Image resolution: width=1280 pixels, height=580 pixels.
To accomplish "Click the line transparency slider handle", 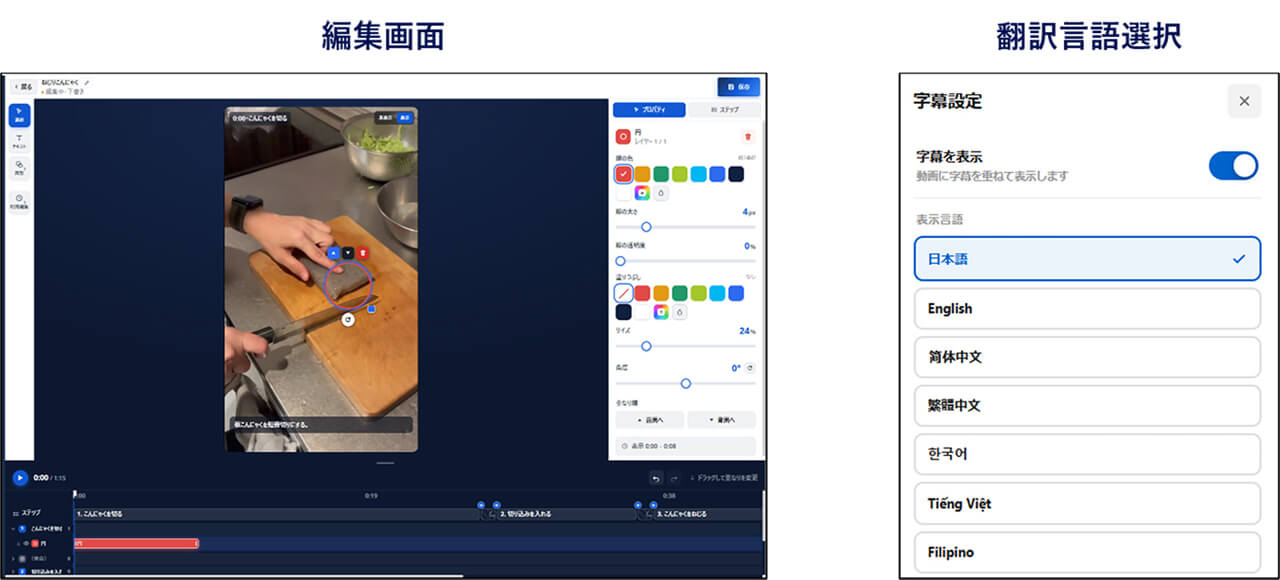I will click(620, 261).
